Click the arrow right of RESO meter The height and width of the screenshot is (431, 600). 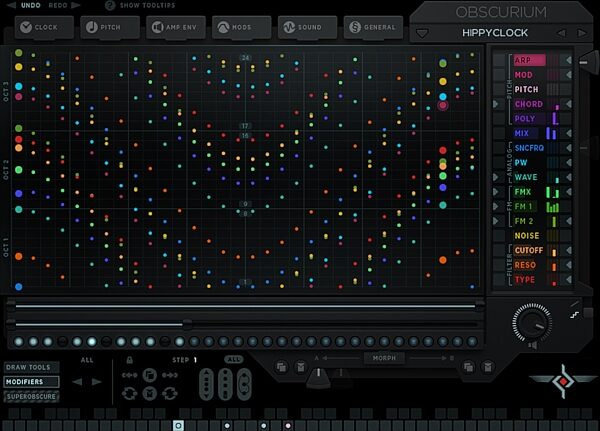tap(568, 265)
